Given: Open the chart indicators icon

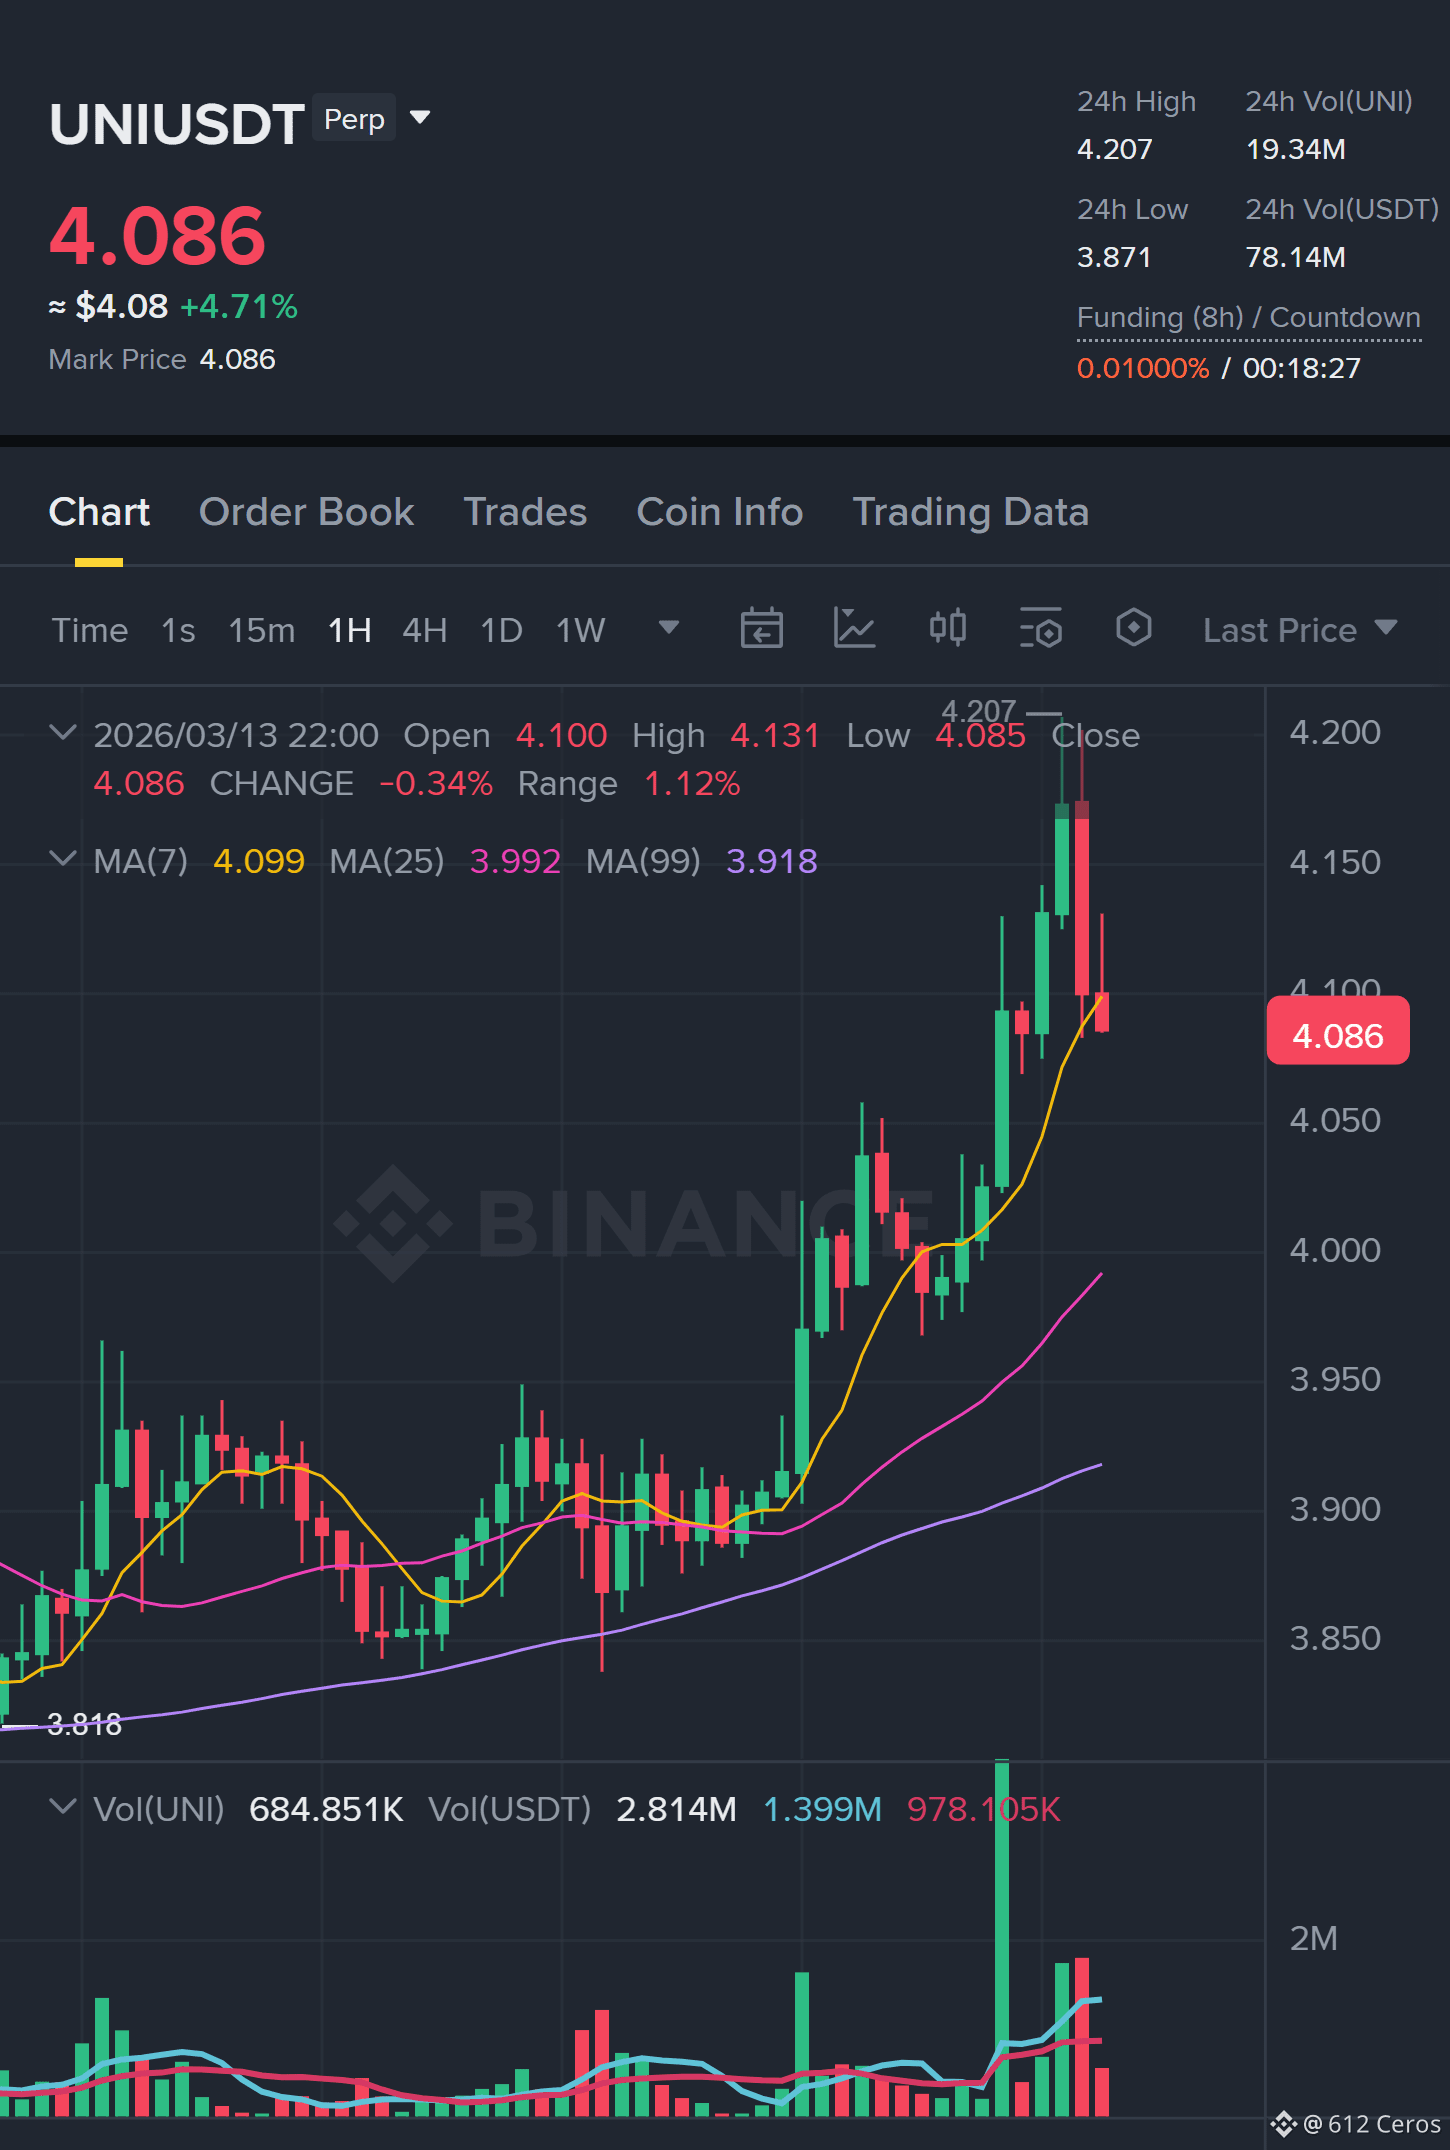Looking at the screenshot, I should (854, 629).
